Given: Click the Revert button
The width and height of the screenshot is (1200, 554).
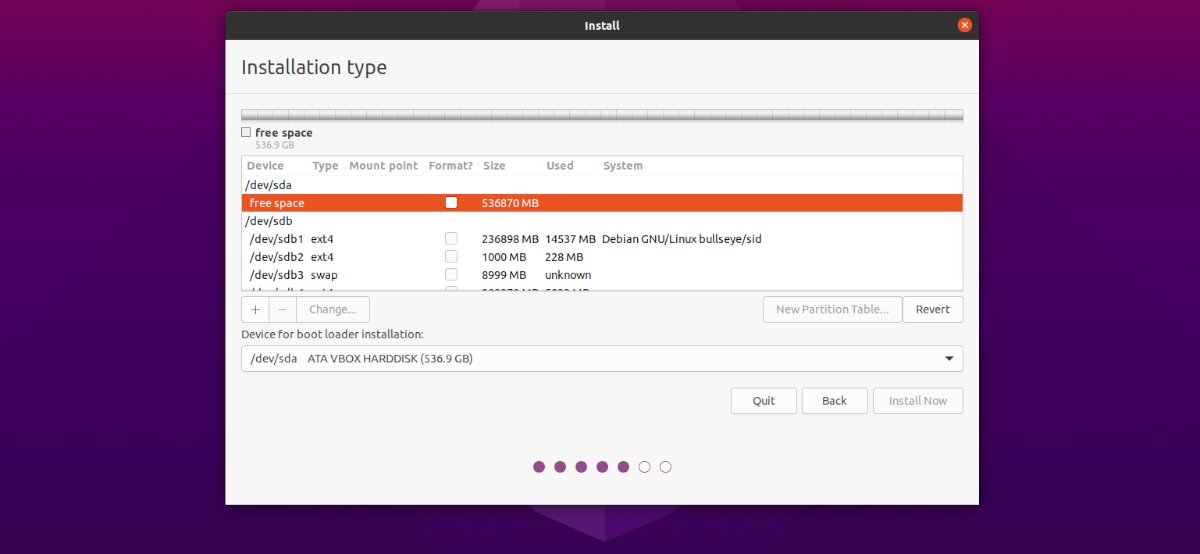Looking at the screenshot, I should pyautogui.click(x=933, y=309).
